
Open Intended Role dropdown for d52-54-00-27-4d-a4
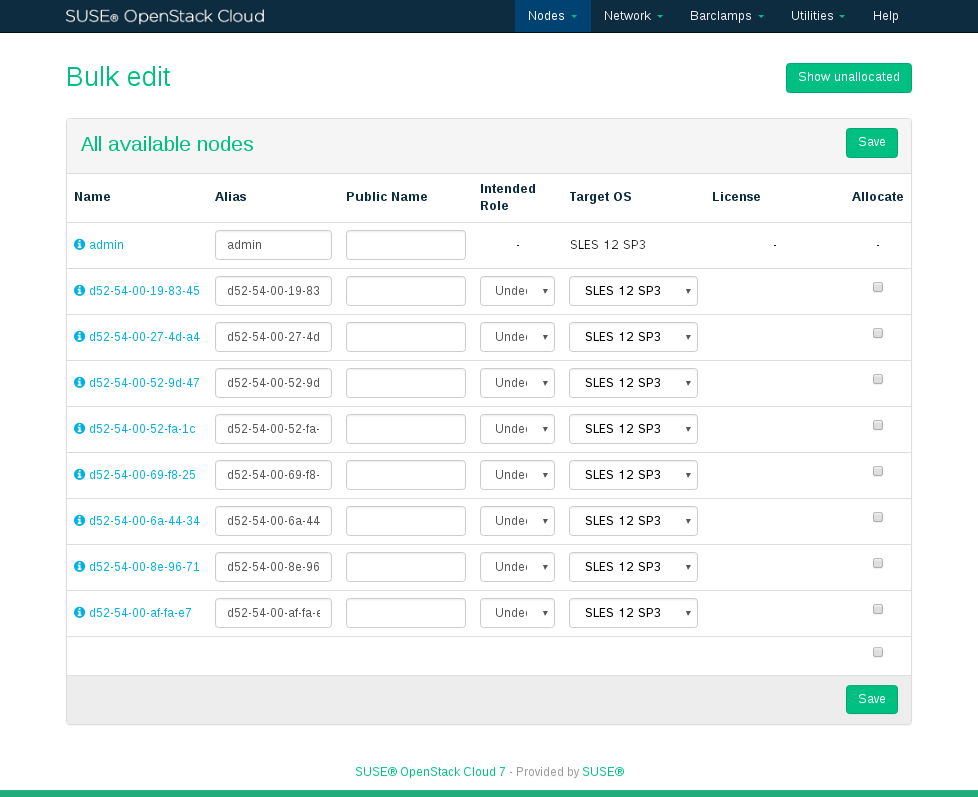point(517,337)
